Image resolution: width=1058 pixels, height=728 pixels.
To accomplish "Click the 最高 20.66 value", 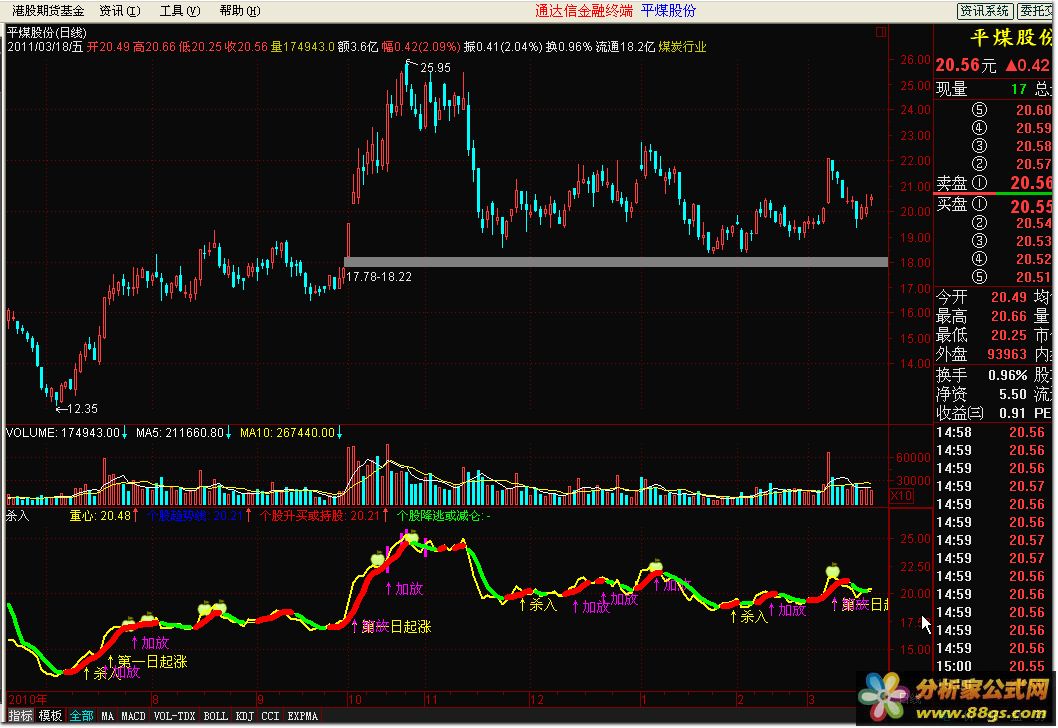I will click(x=1009, y=316).
